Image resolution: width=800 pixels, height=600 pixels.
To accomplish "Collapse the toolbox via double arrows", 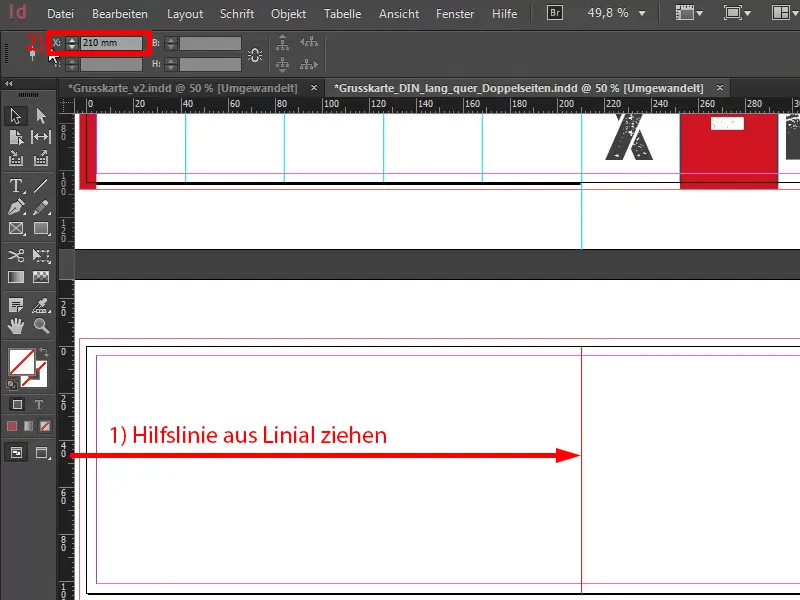I will [9, 84].
